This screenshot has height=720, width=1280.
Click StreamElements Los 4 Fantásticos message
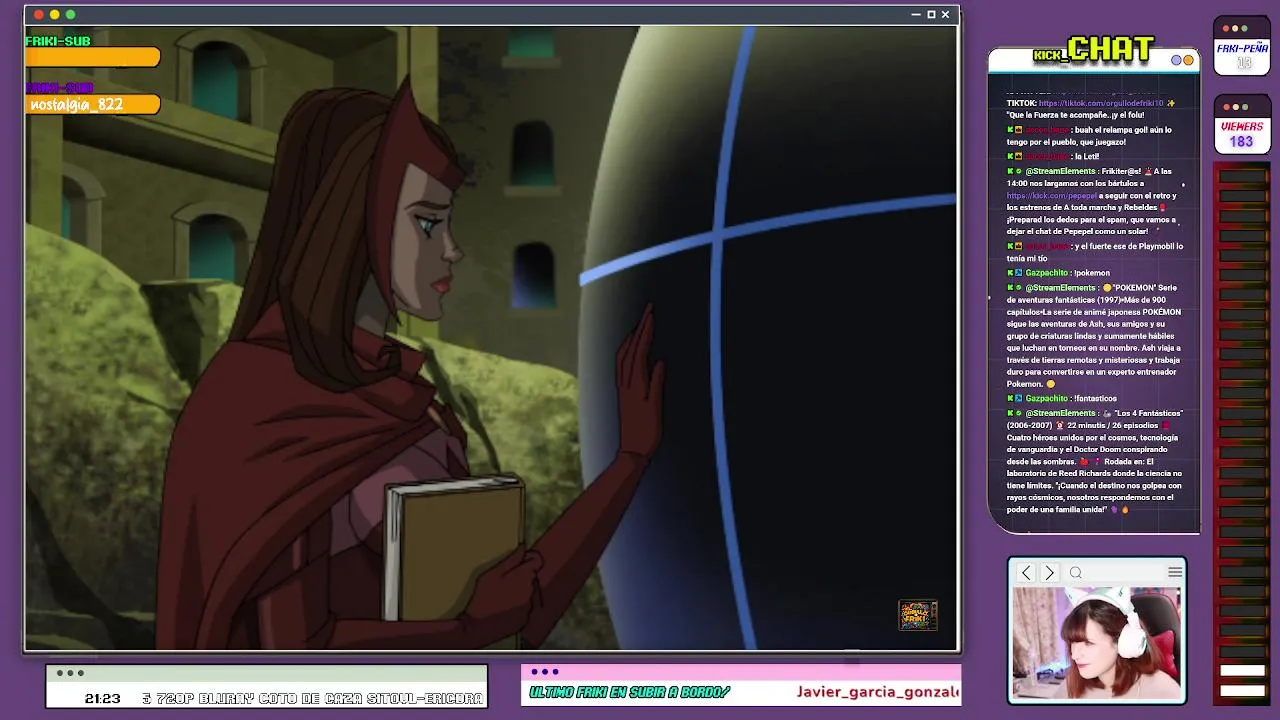pyautogui.click(x=1095, y=461)
